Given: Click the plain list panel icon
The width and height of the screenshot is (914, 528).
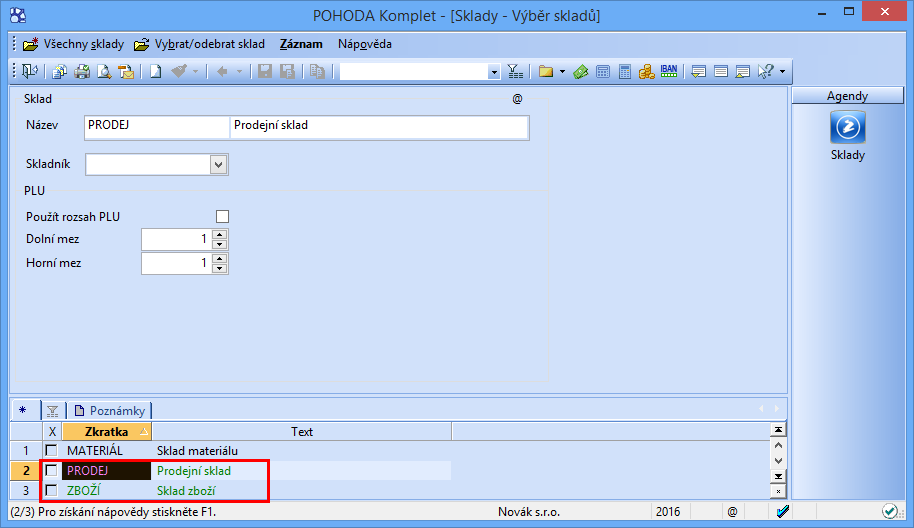Looking at the screenshot, I should (x=720, y=72).
